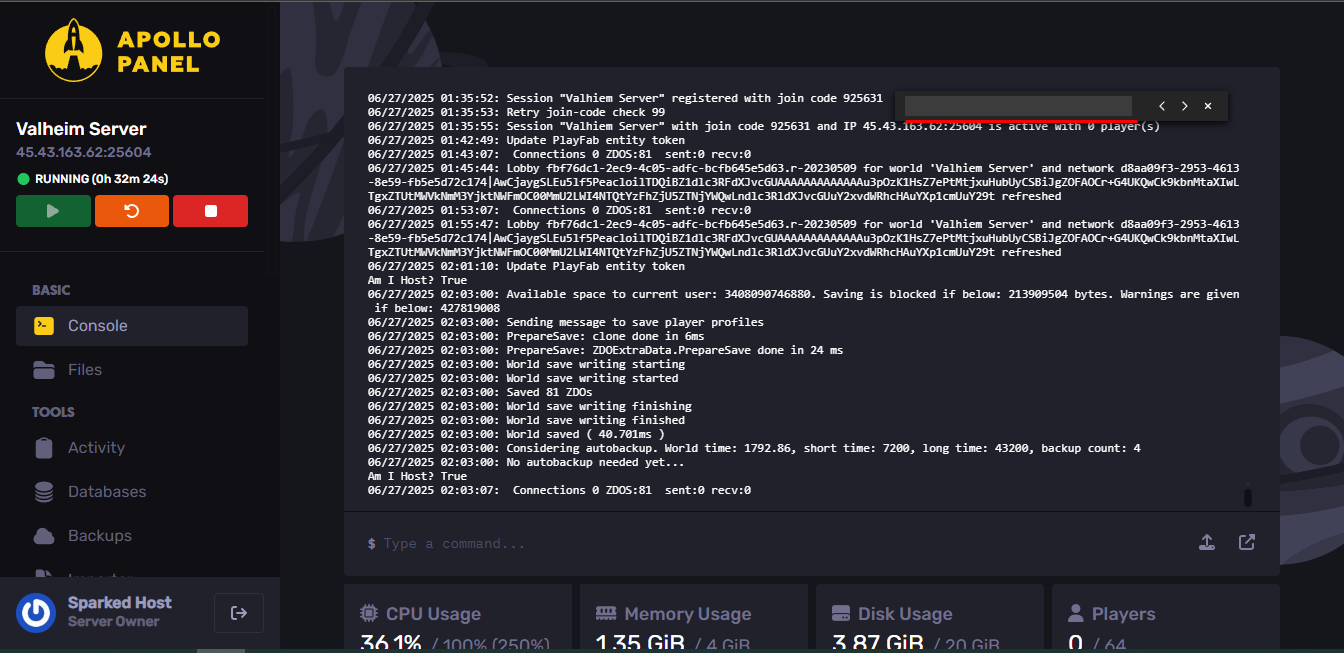Click the CPU Usage card heading
The image size is (1344, 653).
433,614
